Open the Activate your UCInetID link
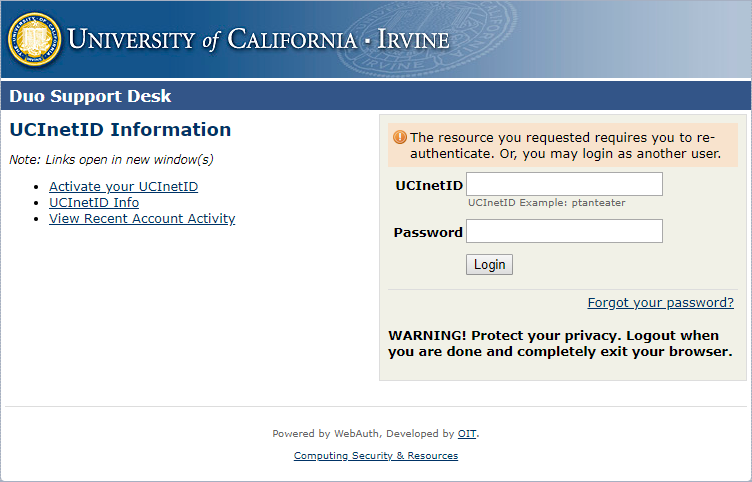Screen dimensions: 752x482 123,187
